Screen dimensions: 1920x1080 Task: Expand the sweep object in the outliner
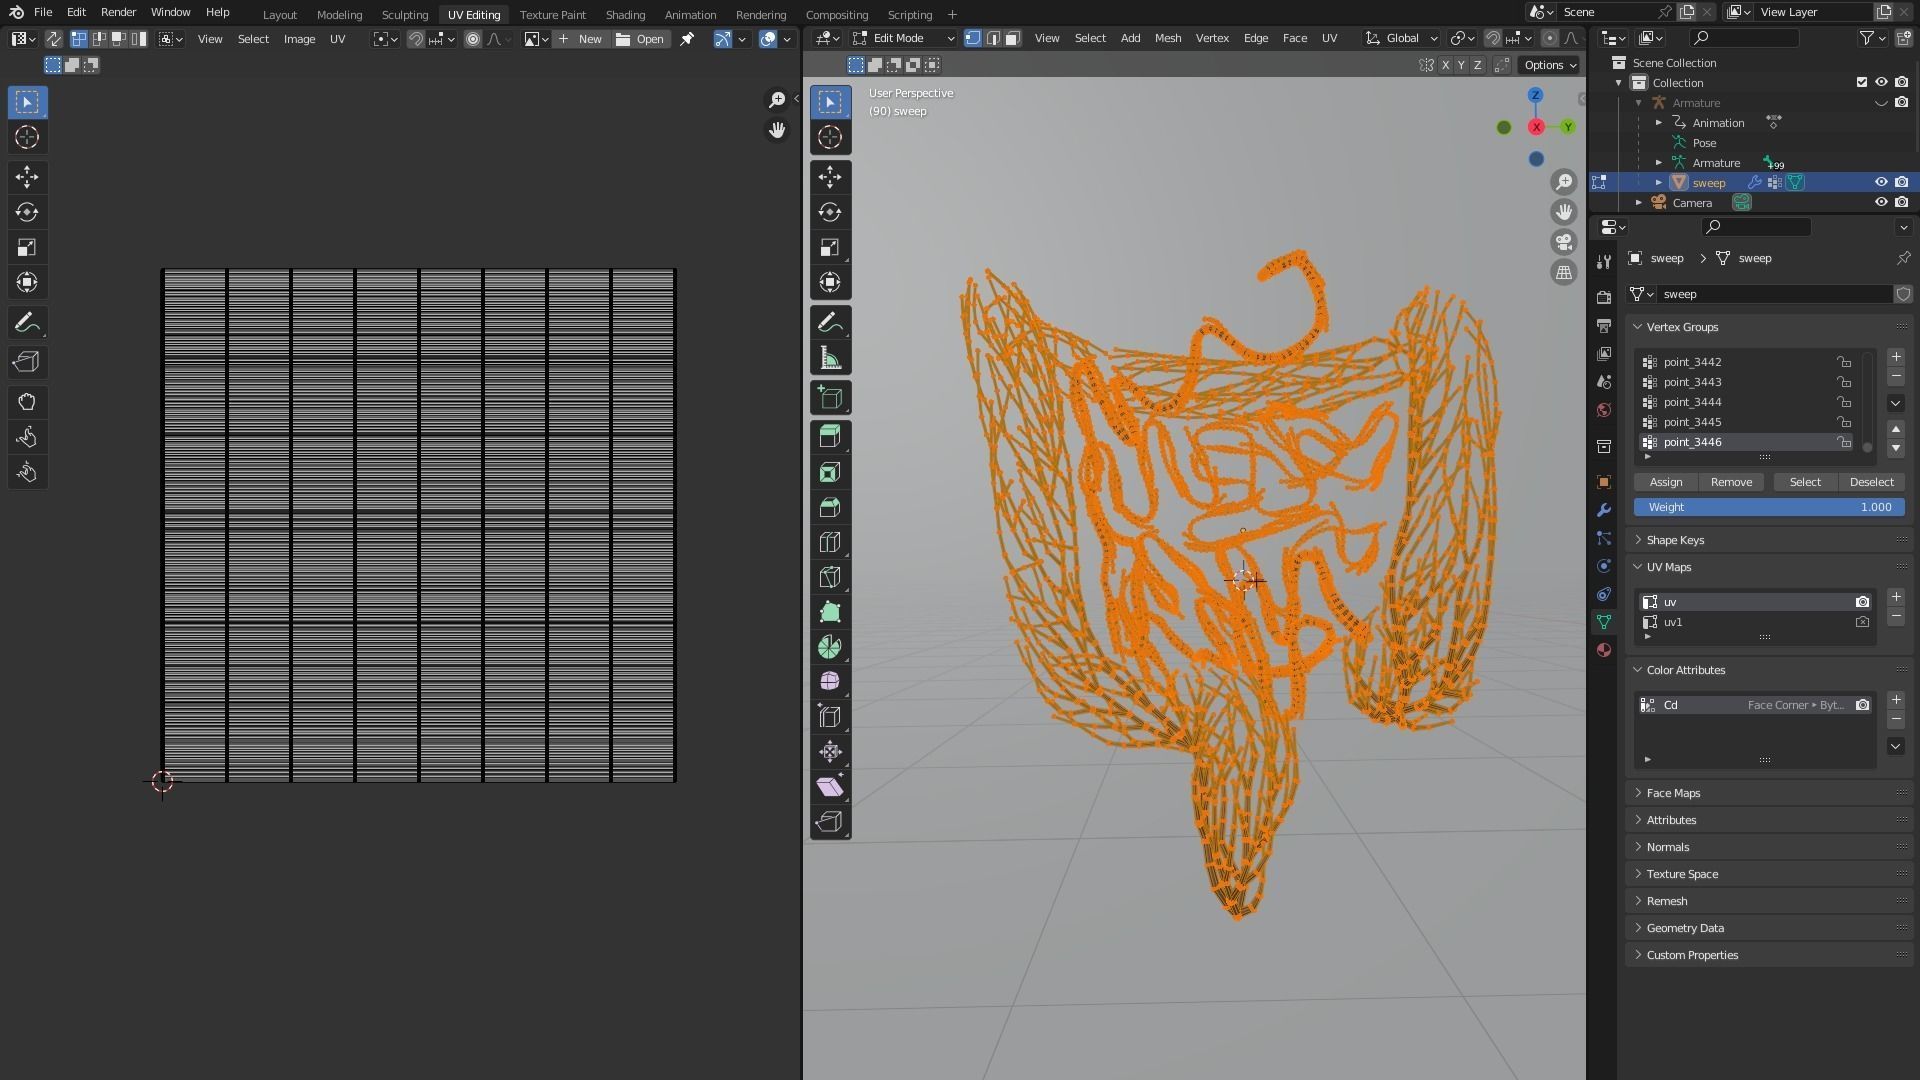pyautogui.click(x=1659, y=183)
